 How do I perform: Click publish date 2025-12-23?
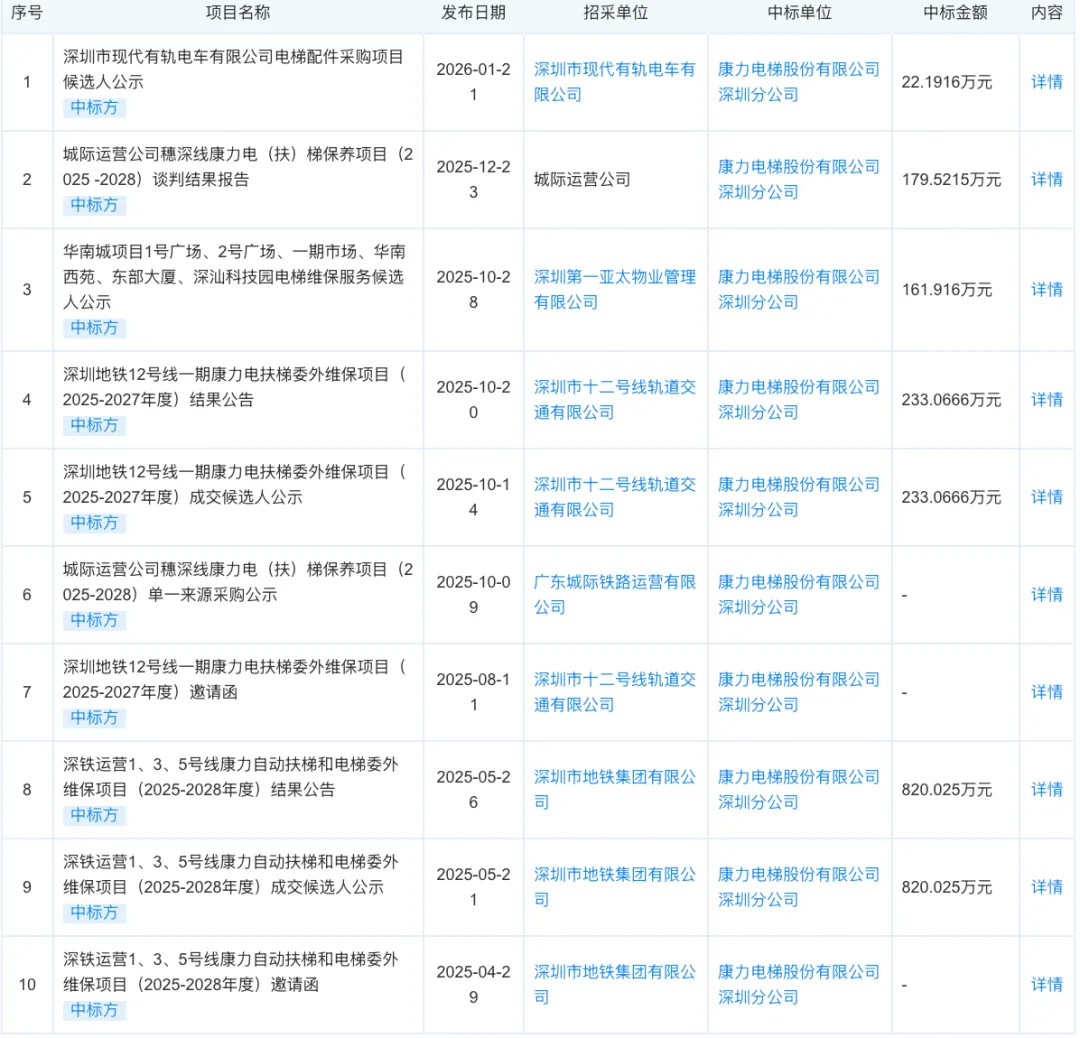tap(473, 180)
